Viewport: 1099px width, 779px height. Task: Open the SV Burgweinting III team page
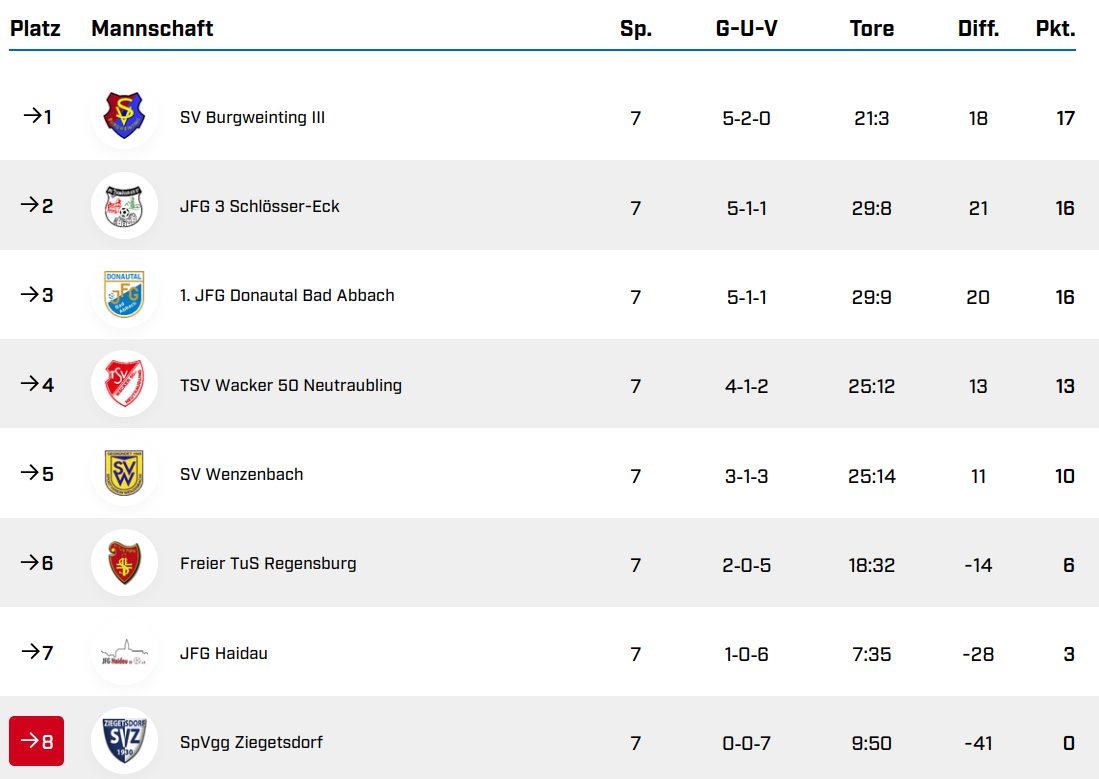pos(252,117)
